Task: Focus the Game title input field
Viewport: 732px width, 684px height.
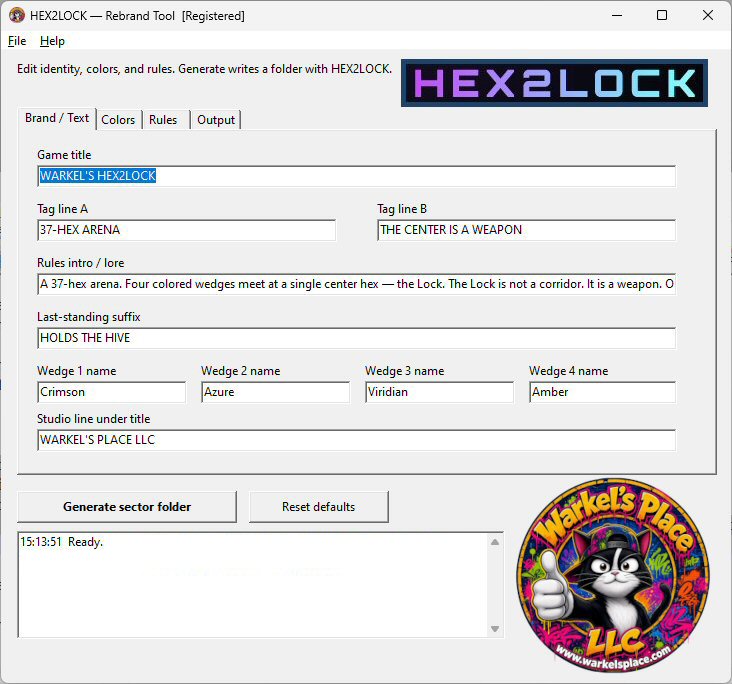Action: pos(356,176)
